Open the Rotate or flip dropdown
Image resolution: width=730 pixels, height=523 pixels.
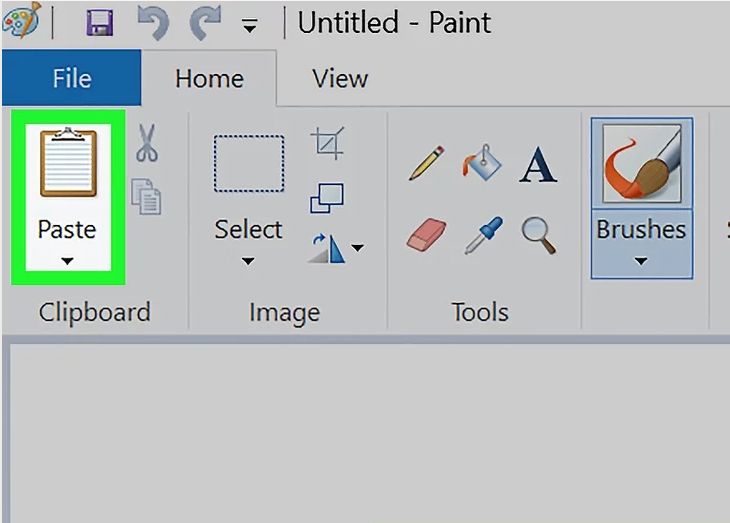(336, 248)
